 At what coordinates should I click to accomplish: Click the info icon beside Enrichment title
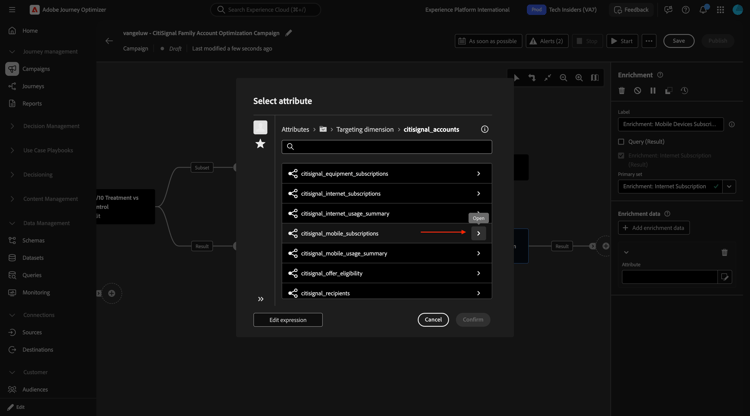point(660,75)
